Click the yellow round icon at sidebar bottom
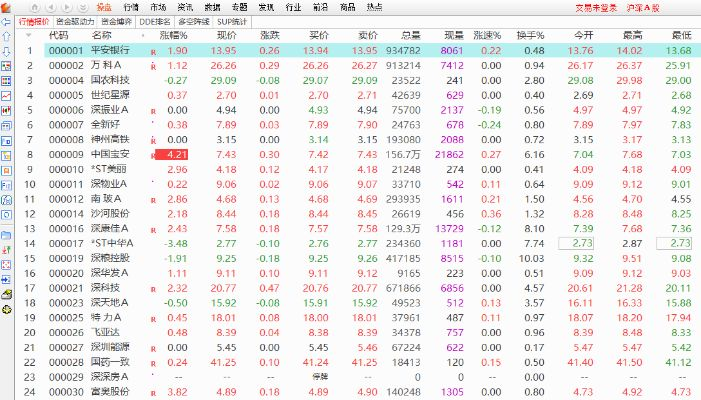 click(x=7, y=311)
